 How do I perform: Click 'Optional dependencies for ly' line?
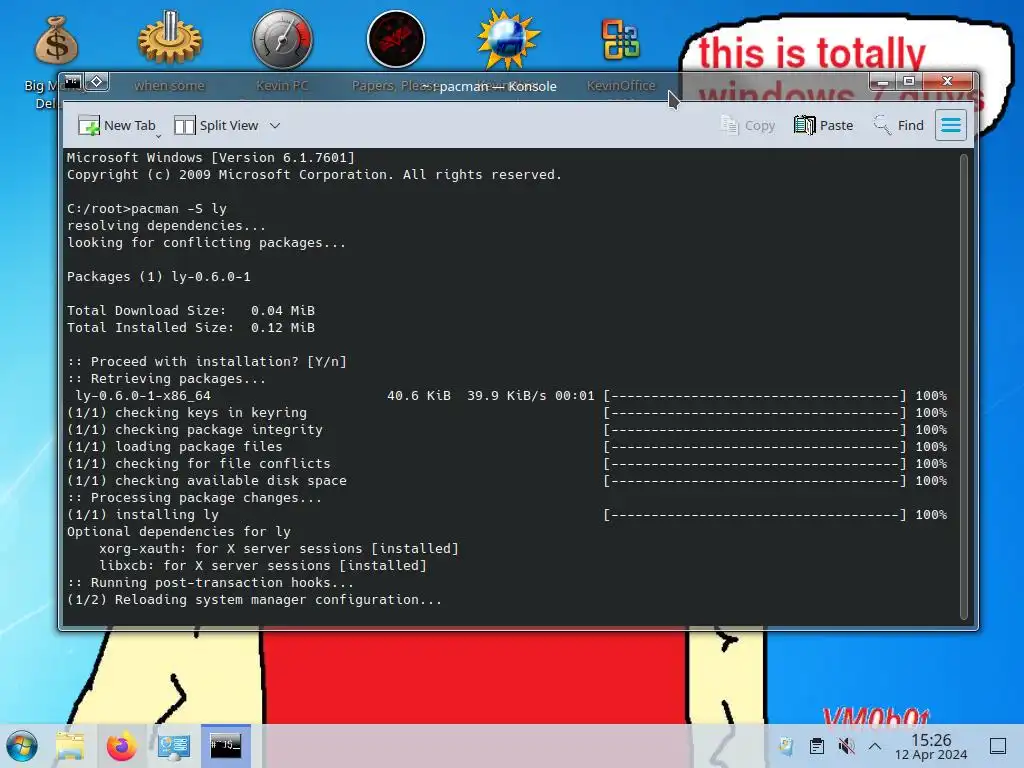(x=179, y=531)
